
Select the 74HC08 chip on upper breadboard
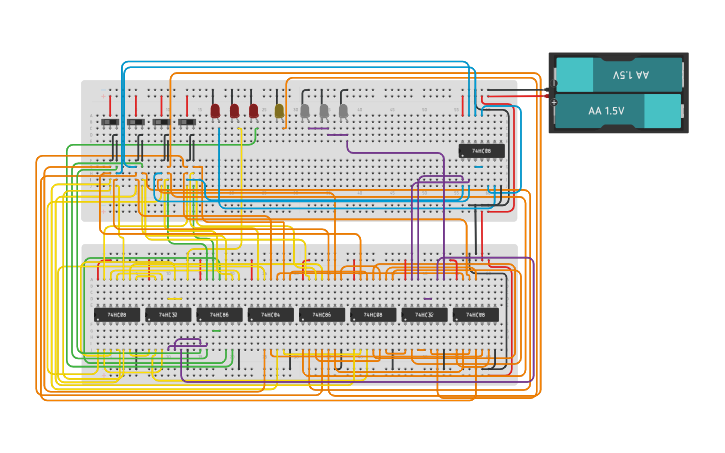coord(481,151)
